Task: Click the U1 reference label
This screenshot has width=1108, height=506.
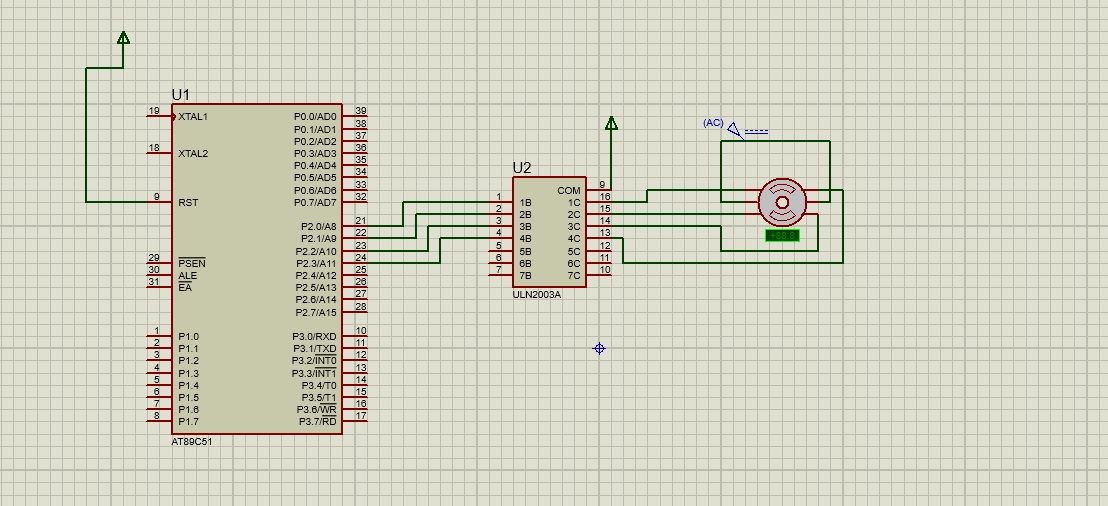Action: click(x=180, y=94)
